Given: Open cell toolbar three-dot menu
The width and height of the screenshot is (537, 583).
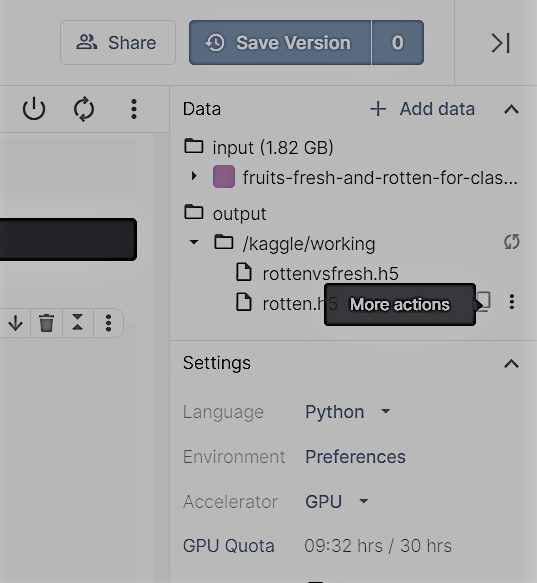Looking at the screenshot, I should click(x=108, y=323).
